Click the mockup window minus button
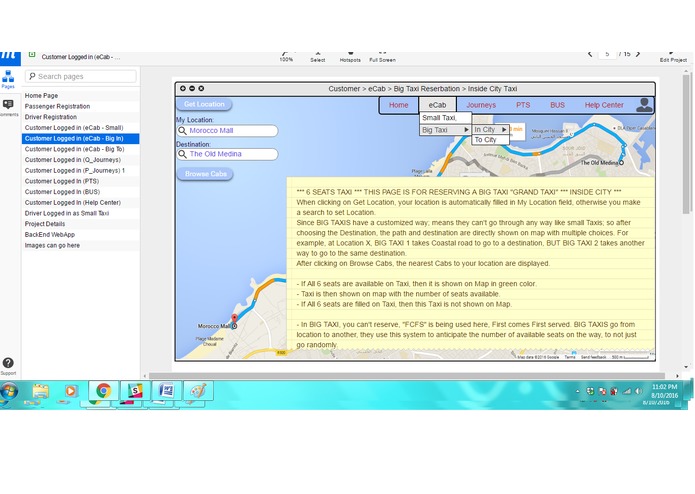 click(192, 89)
